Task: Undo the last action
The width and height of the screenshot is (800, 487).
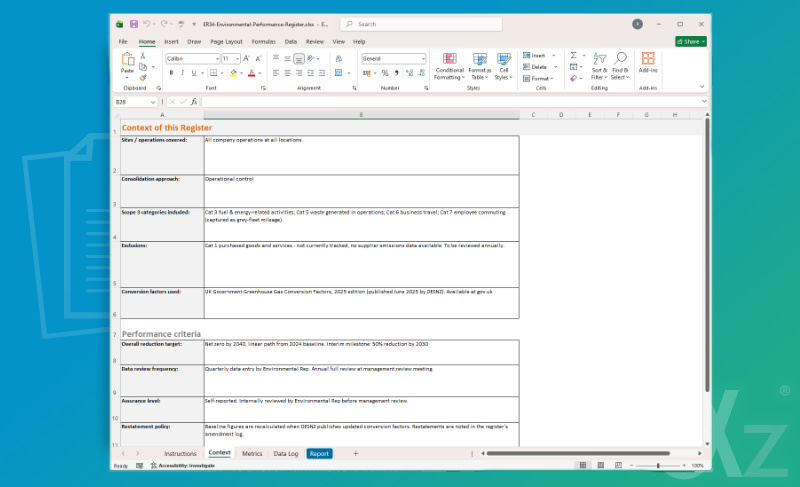Action: (x=146, y=24)
